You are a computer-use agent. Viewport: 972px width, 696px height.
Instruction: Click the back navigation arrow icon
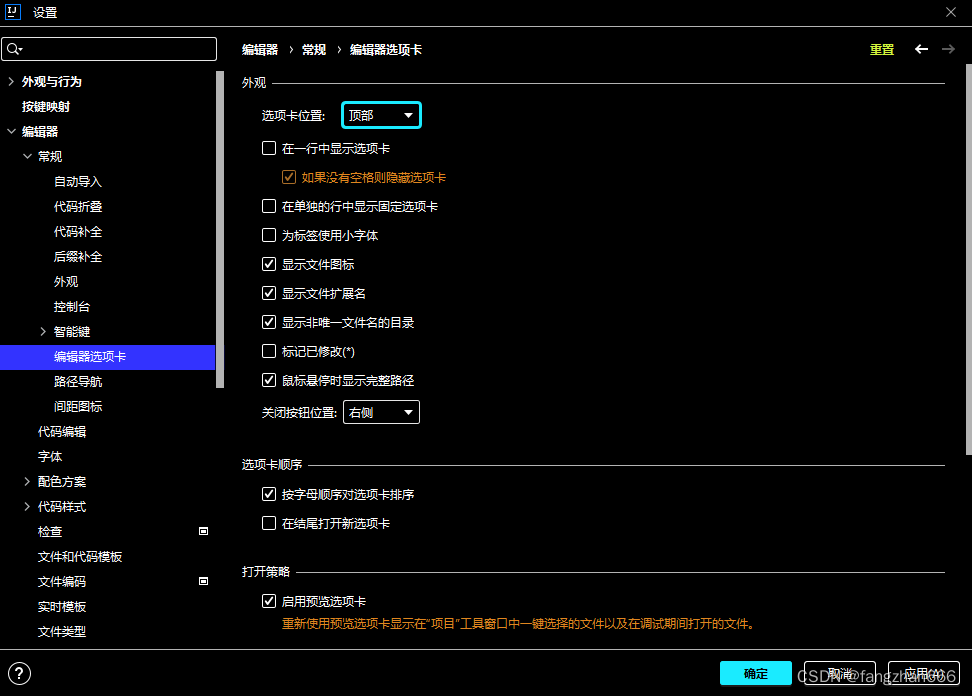point(921,49)
